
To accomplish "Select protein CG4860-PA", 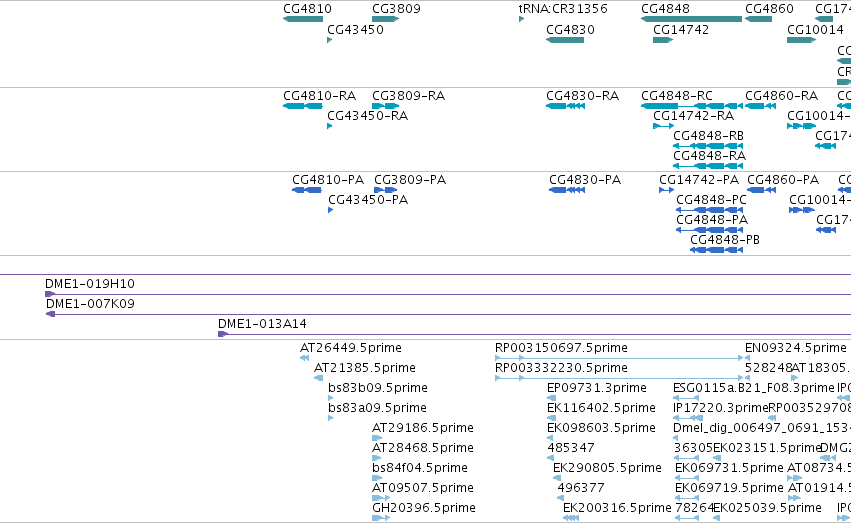I will point(783,180).
